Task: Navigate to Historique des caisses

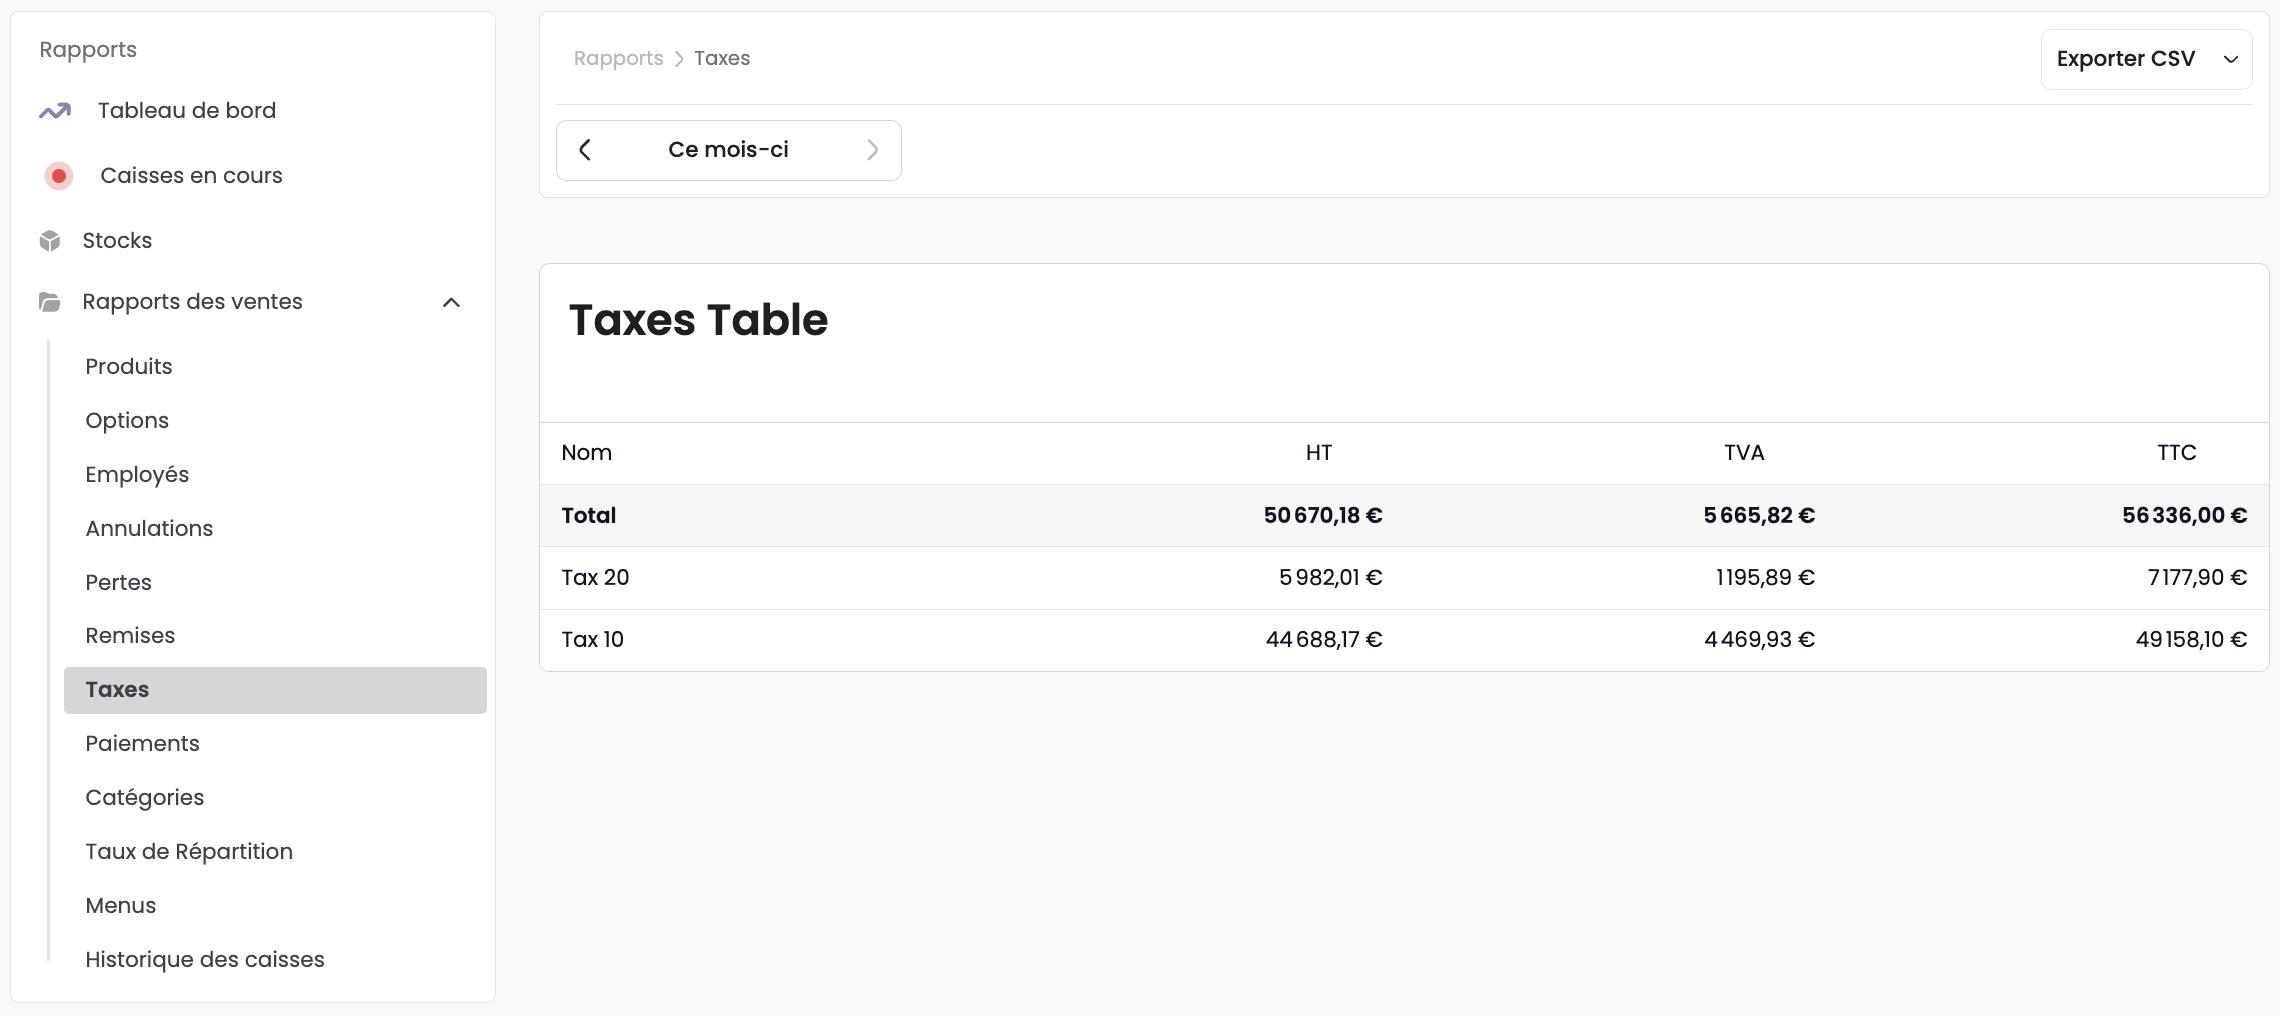Action: [x=205, y=959]
